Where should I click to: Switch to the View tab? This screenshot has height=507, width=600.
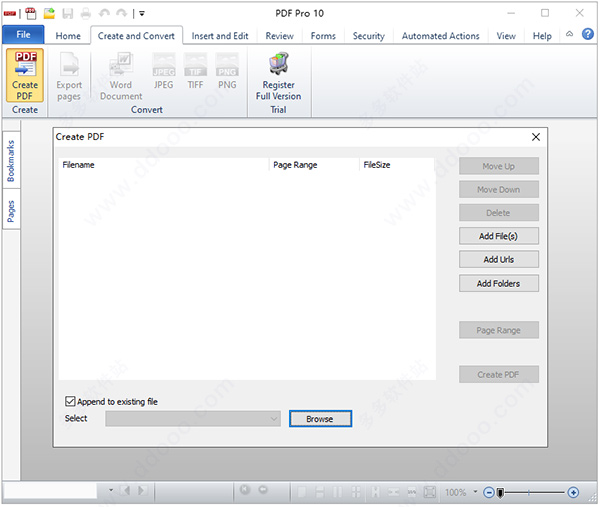(506, 36)
